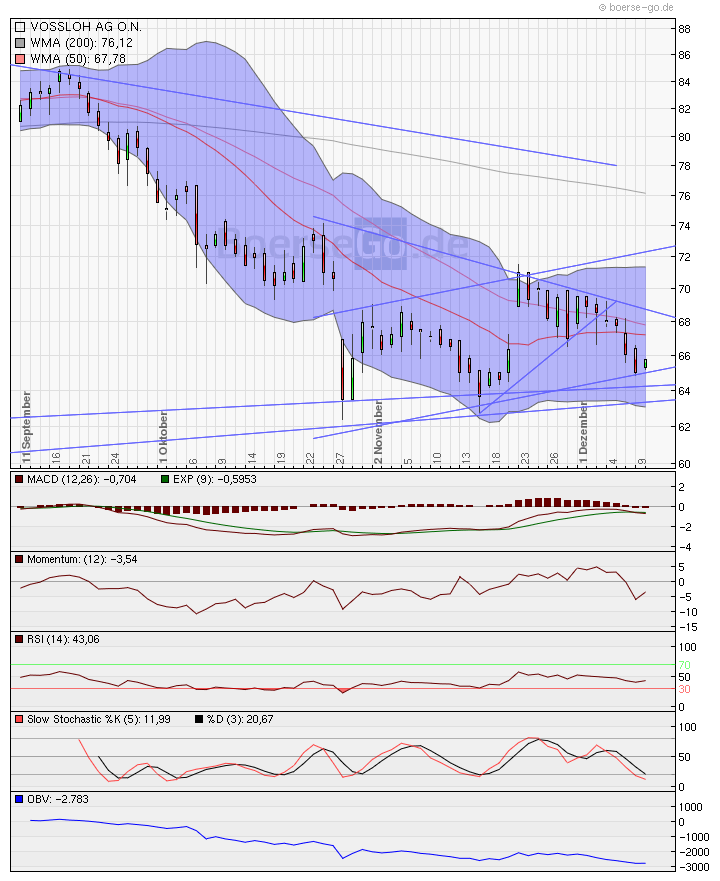Viewport: 720px width, 881px height.
Task: Select the '%D (3): 20,67' label
Action: click(x=240, y=719)
